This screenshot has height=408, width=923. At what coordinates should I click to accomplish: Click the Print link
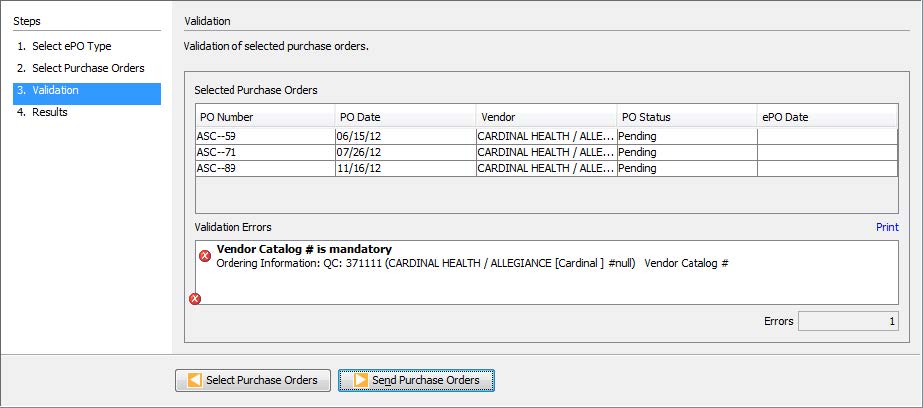[886, 228]
